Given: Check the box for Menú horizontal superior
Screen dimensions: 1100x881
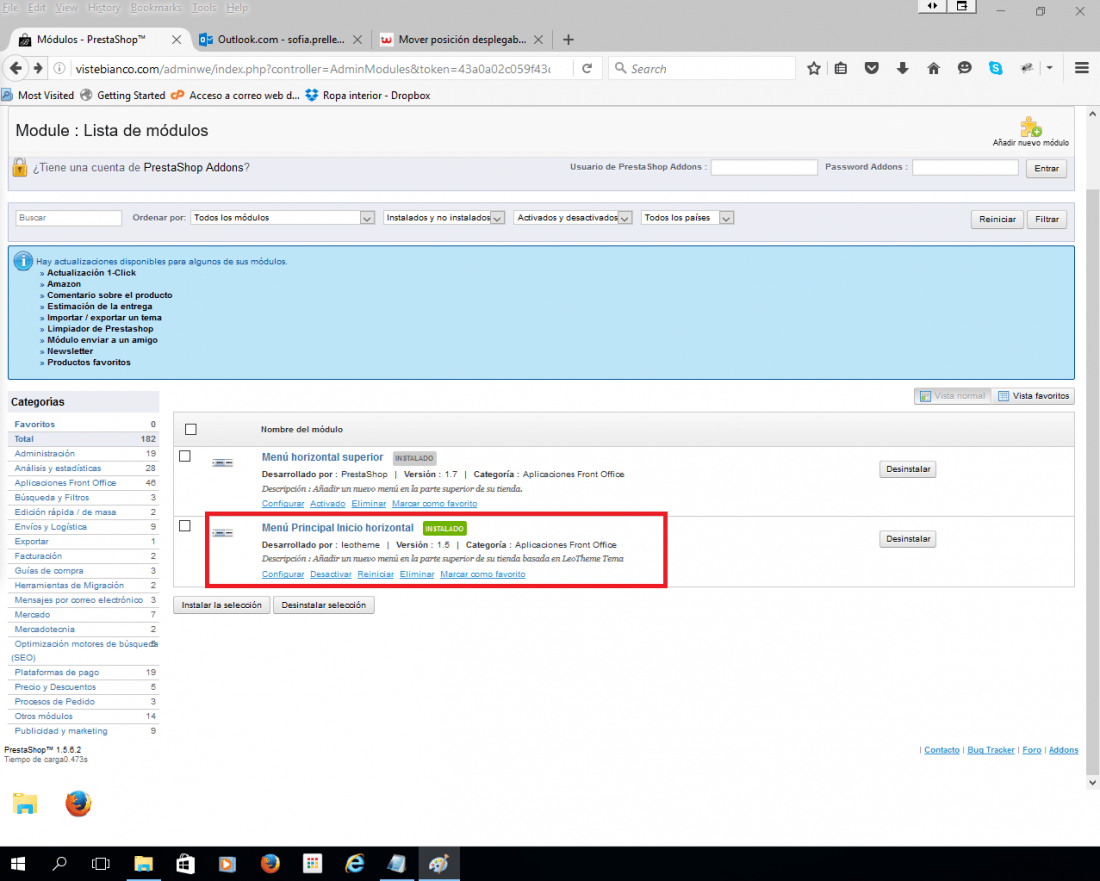Looking at the screenshot, I should click(185, 456).
